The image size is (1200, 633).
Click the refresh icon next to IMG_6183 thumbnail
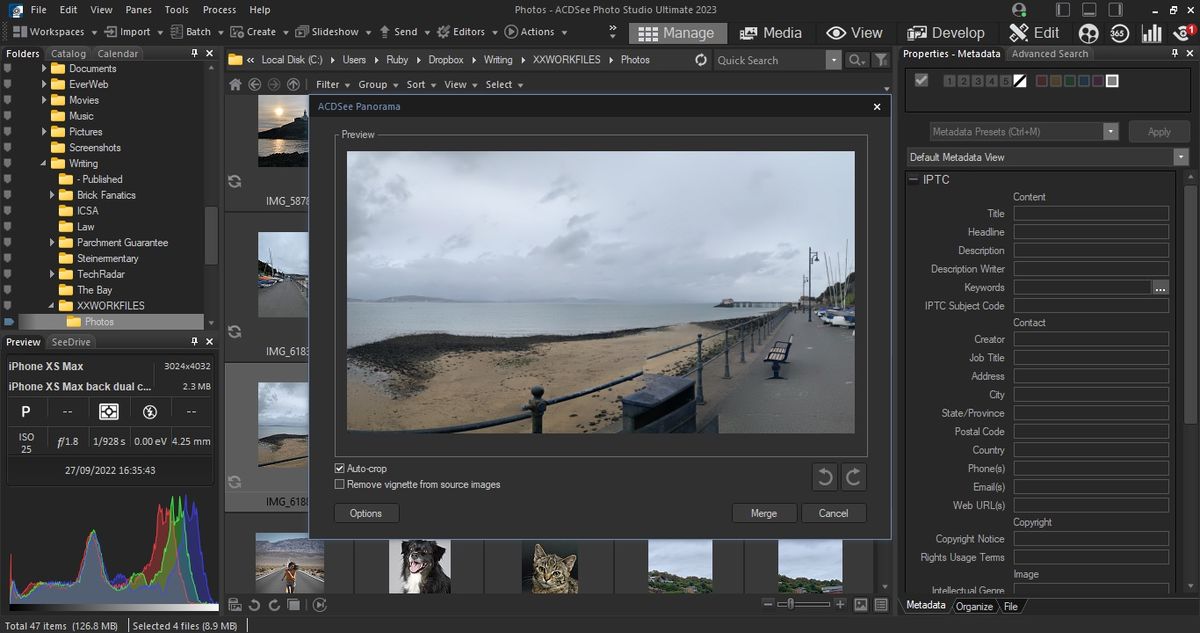click(x=234, y=331)
